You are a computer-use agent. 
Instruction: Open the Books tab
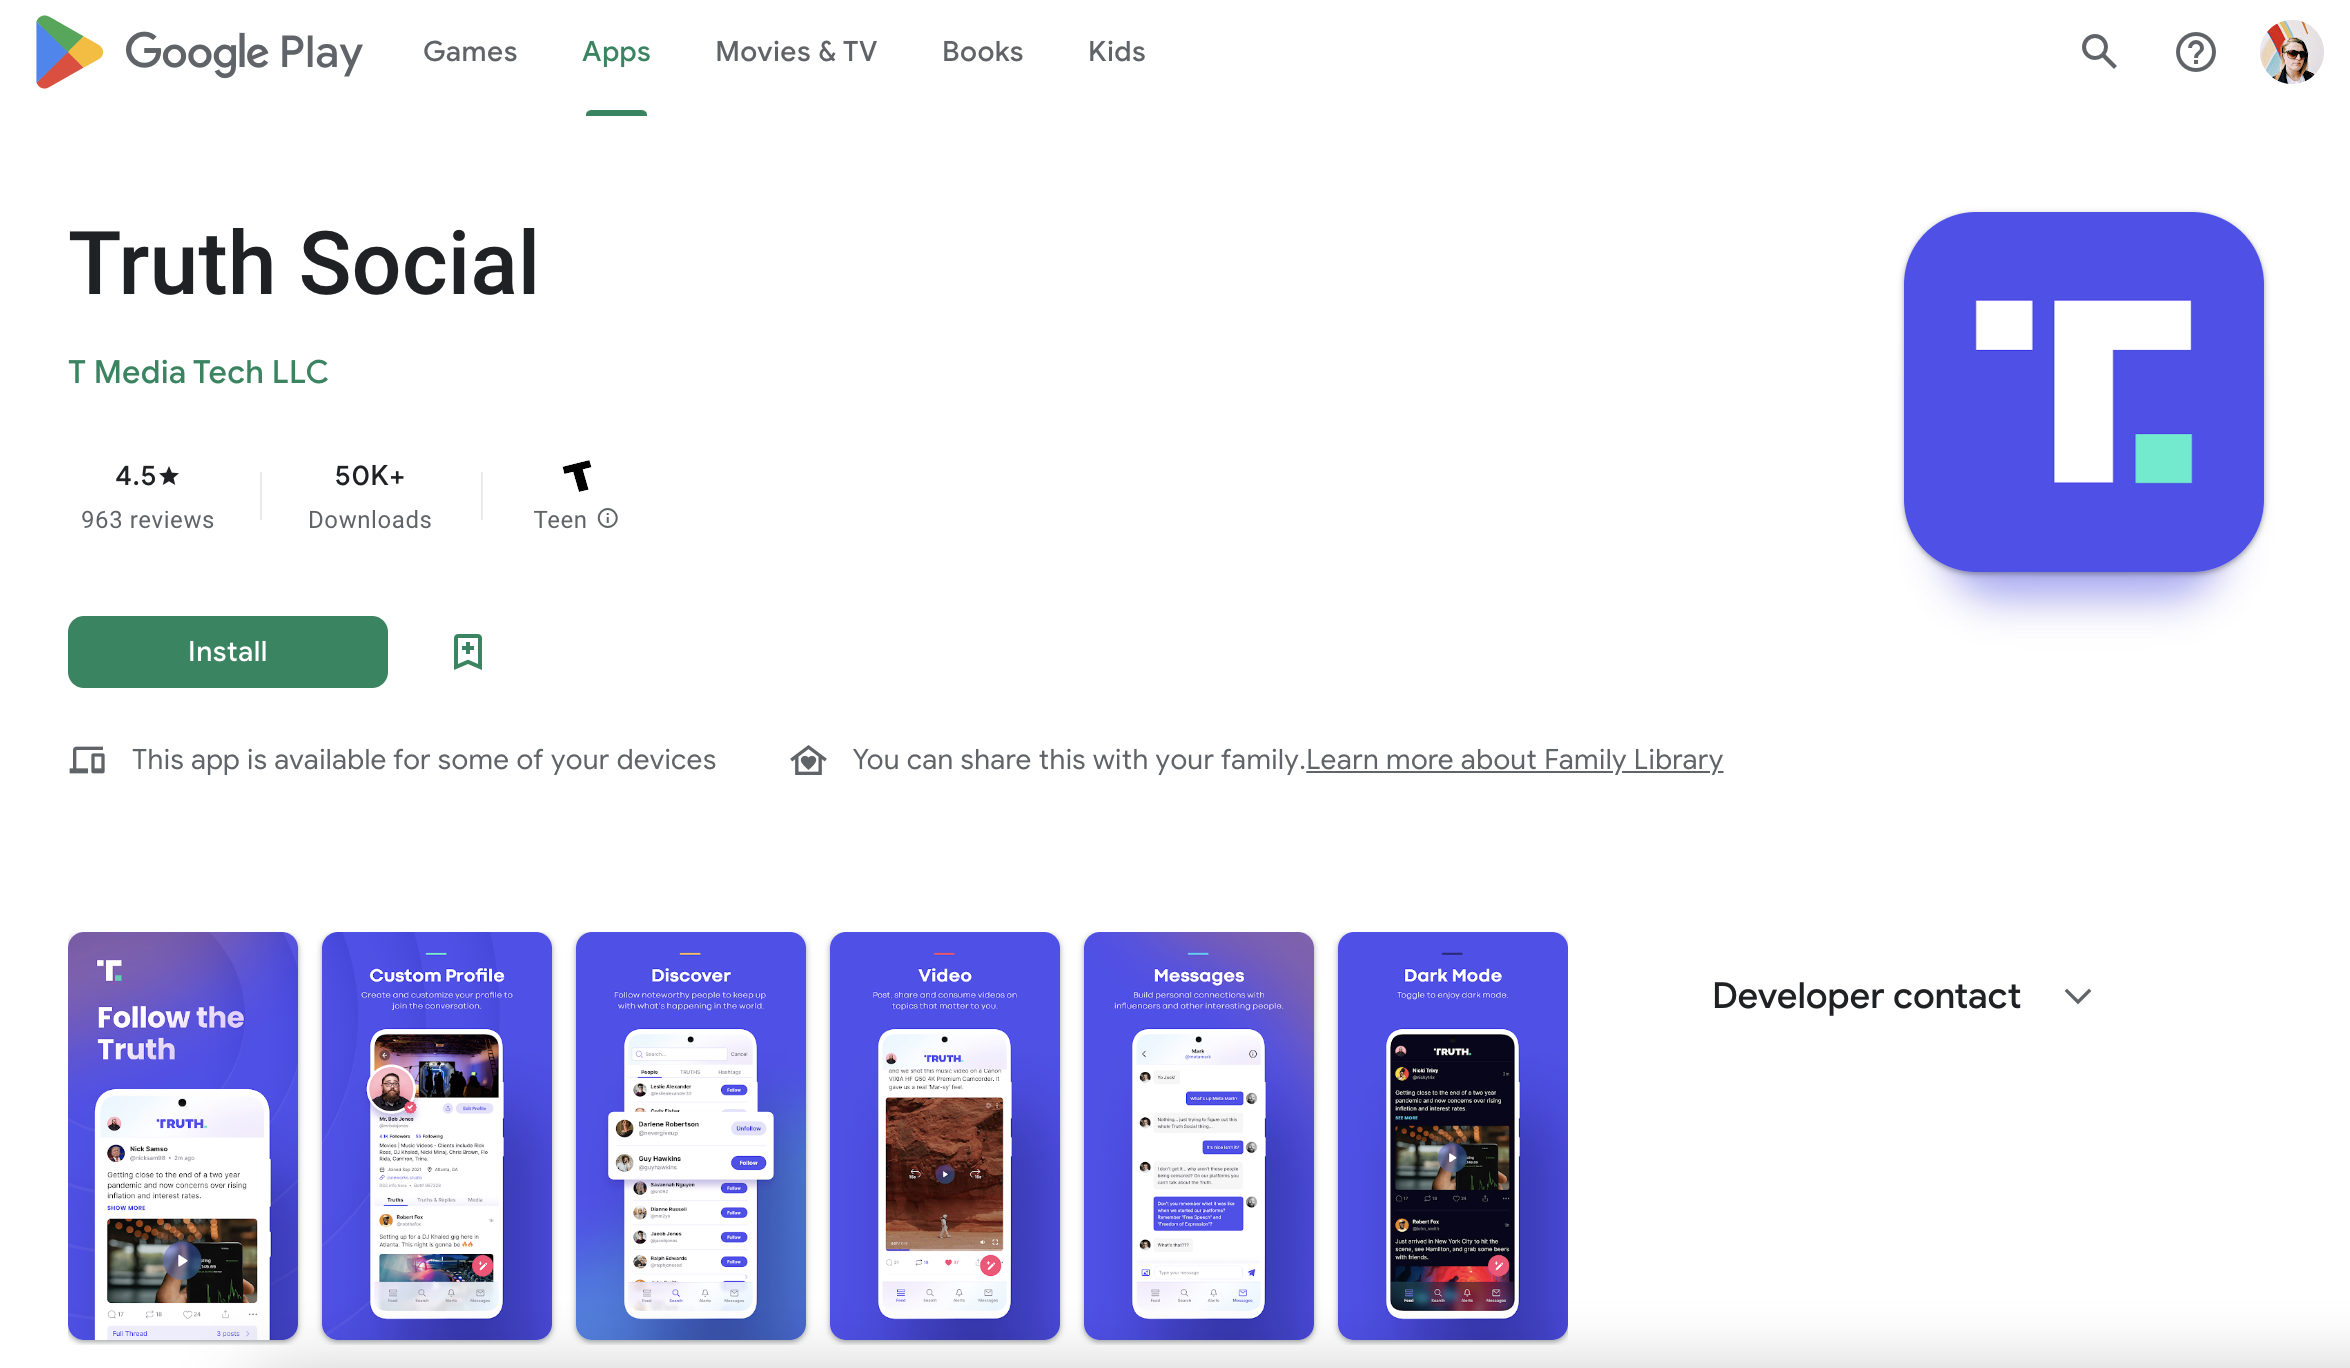click(x=982, y=52)
